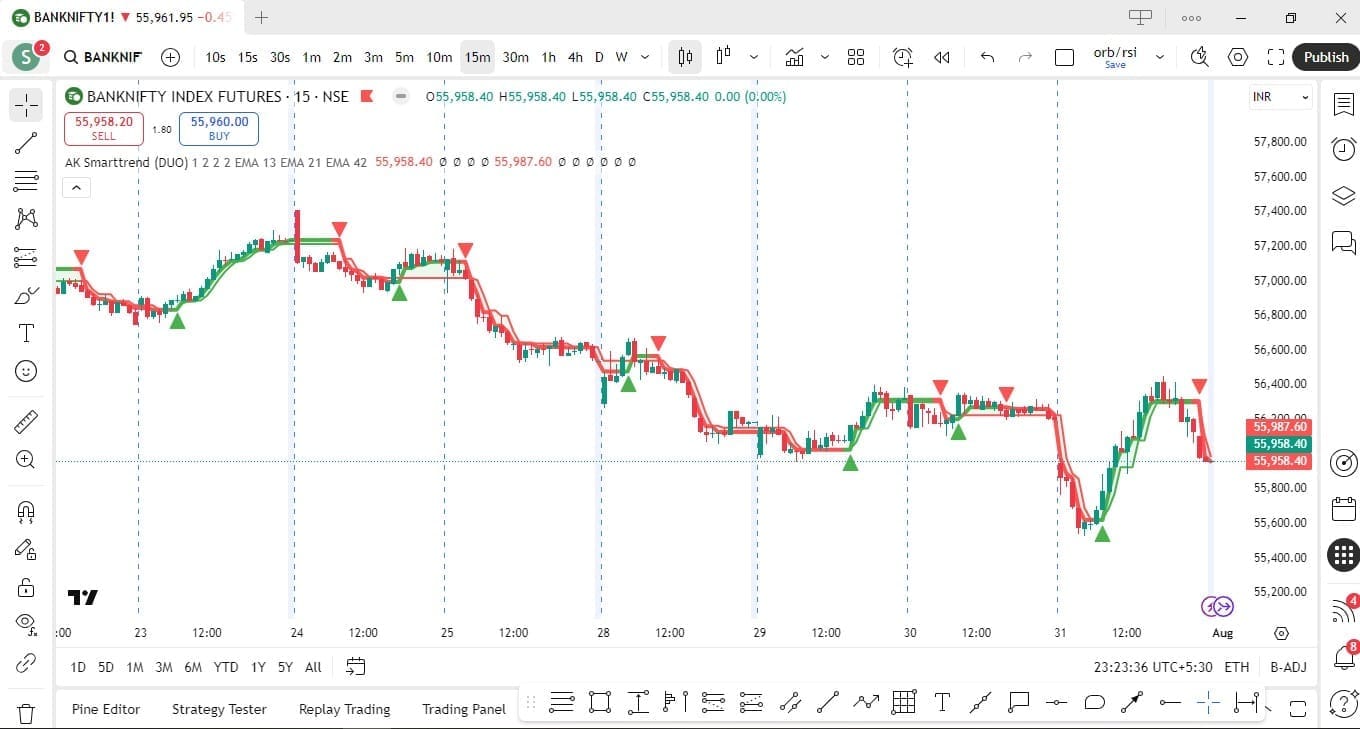Select the brush drawing tool

point(26,295)
